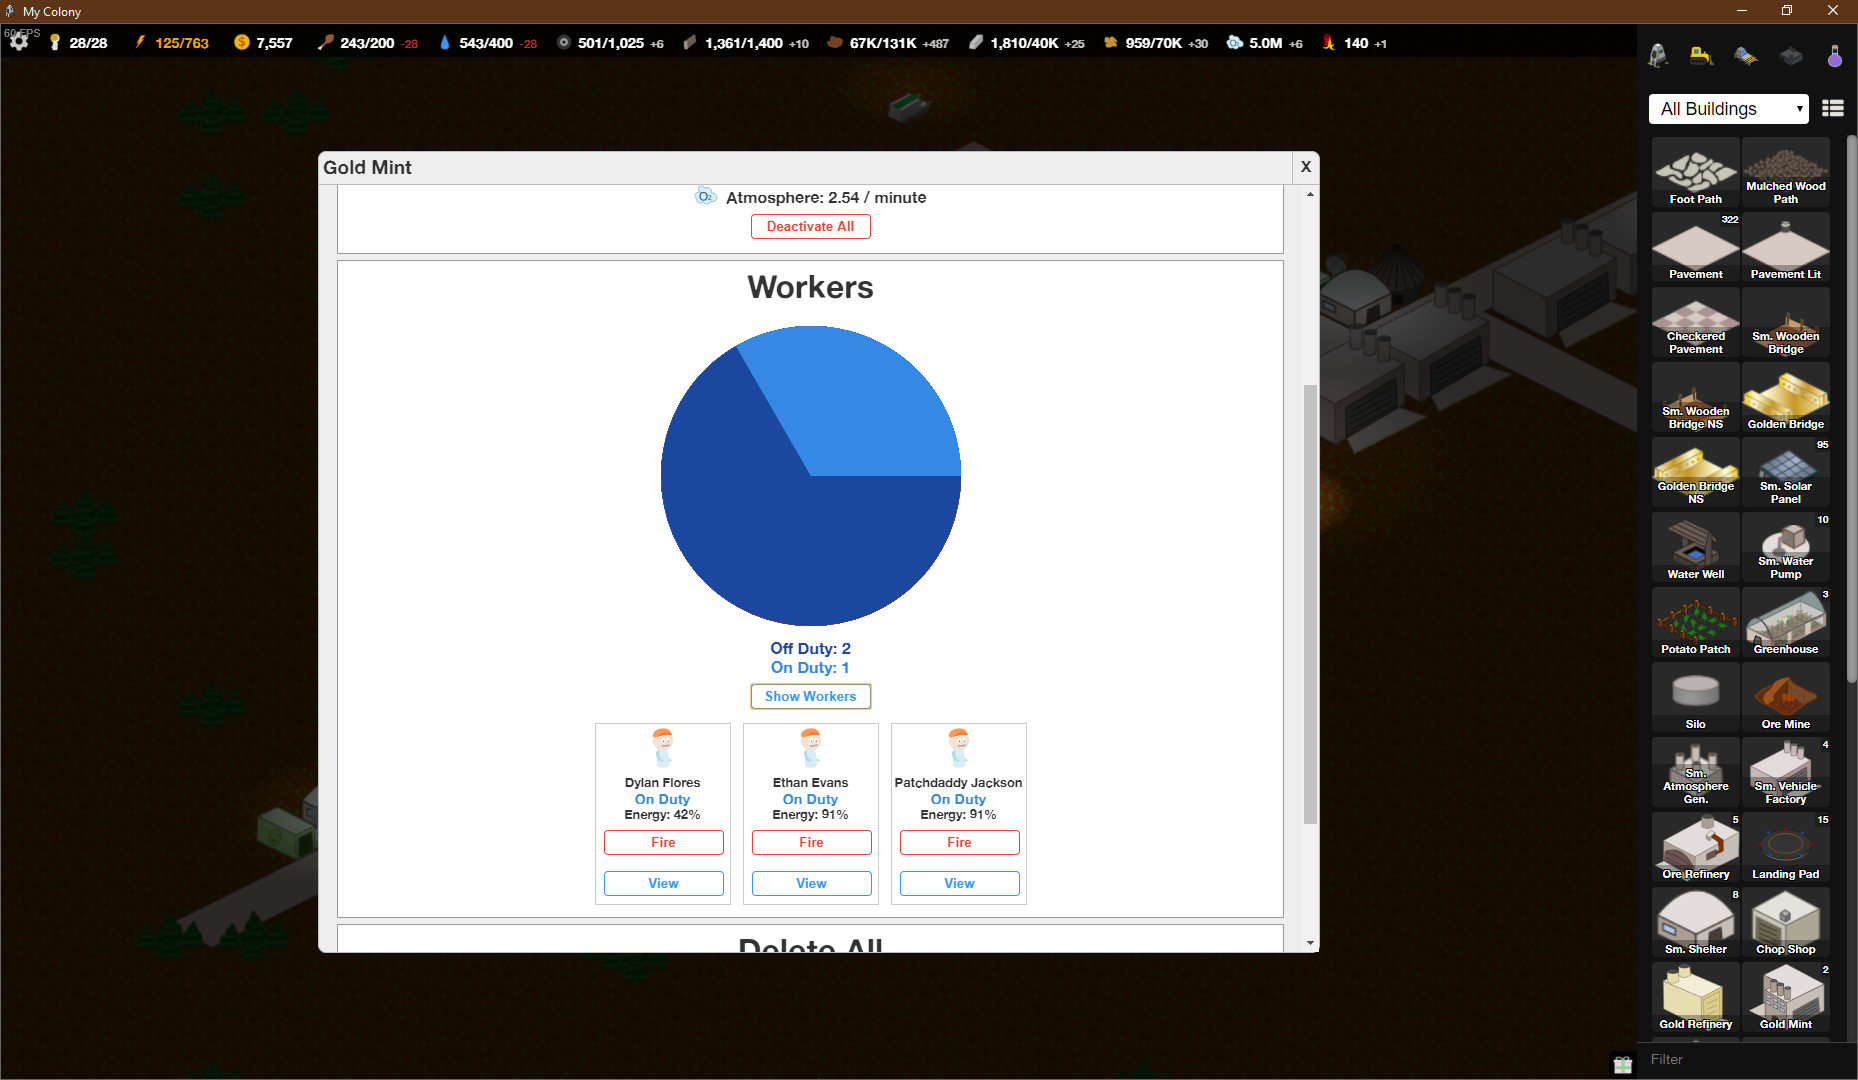The height and width of the screenshot is (1080, 1858).
Task: Select the Golden Bridge building
Action: pyautogui.click(x=1786, y=397)
